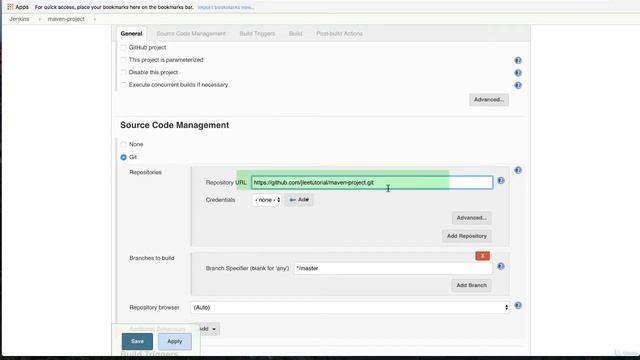Open help icon next to Repository URL field
The height and width of the screenshot is (360, 640).
tap(501, 180)
